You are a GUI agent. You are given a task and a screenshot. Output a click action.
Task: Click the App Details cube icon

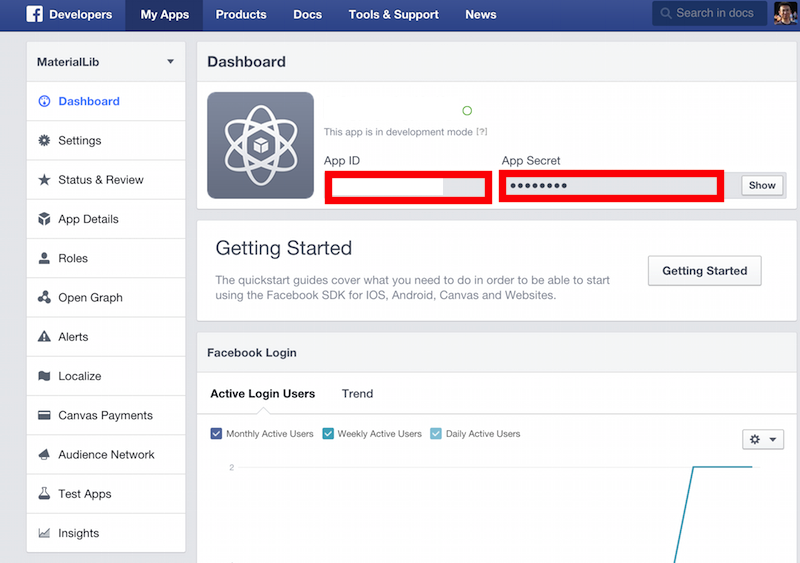[x=44, y=219]
